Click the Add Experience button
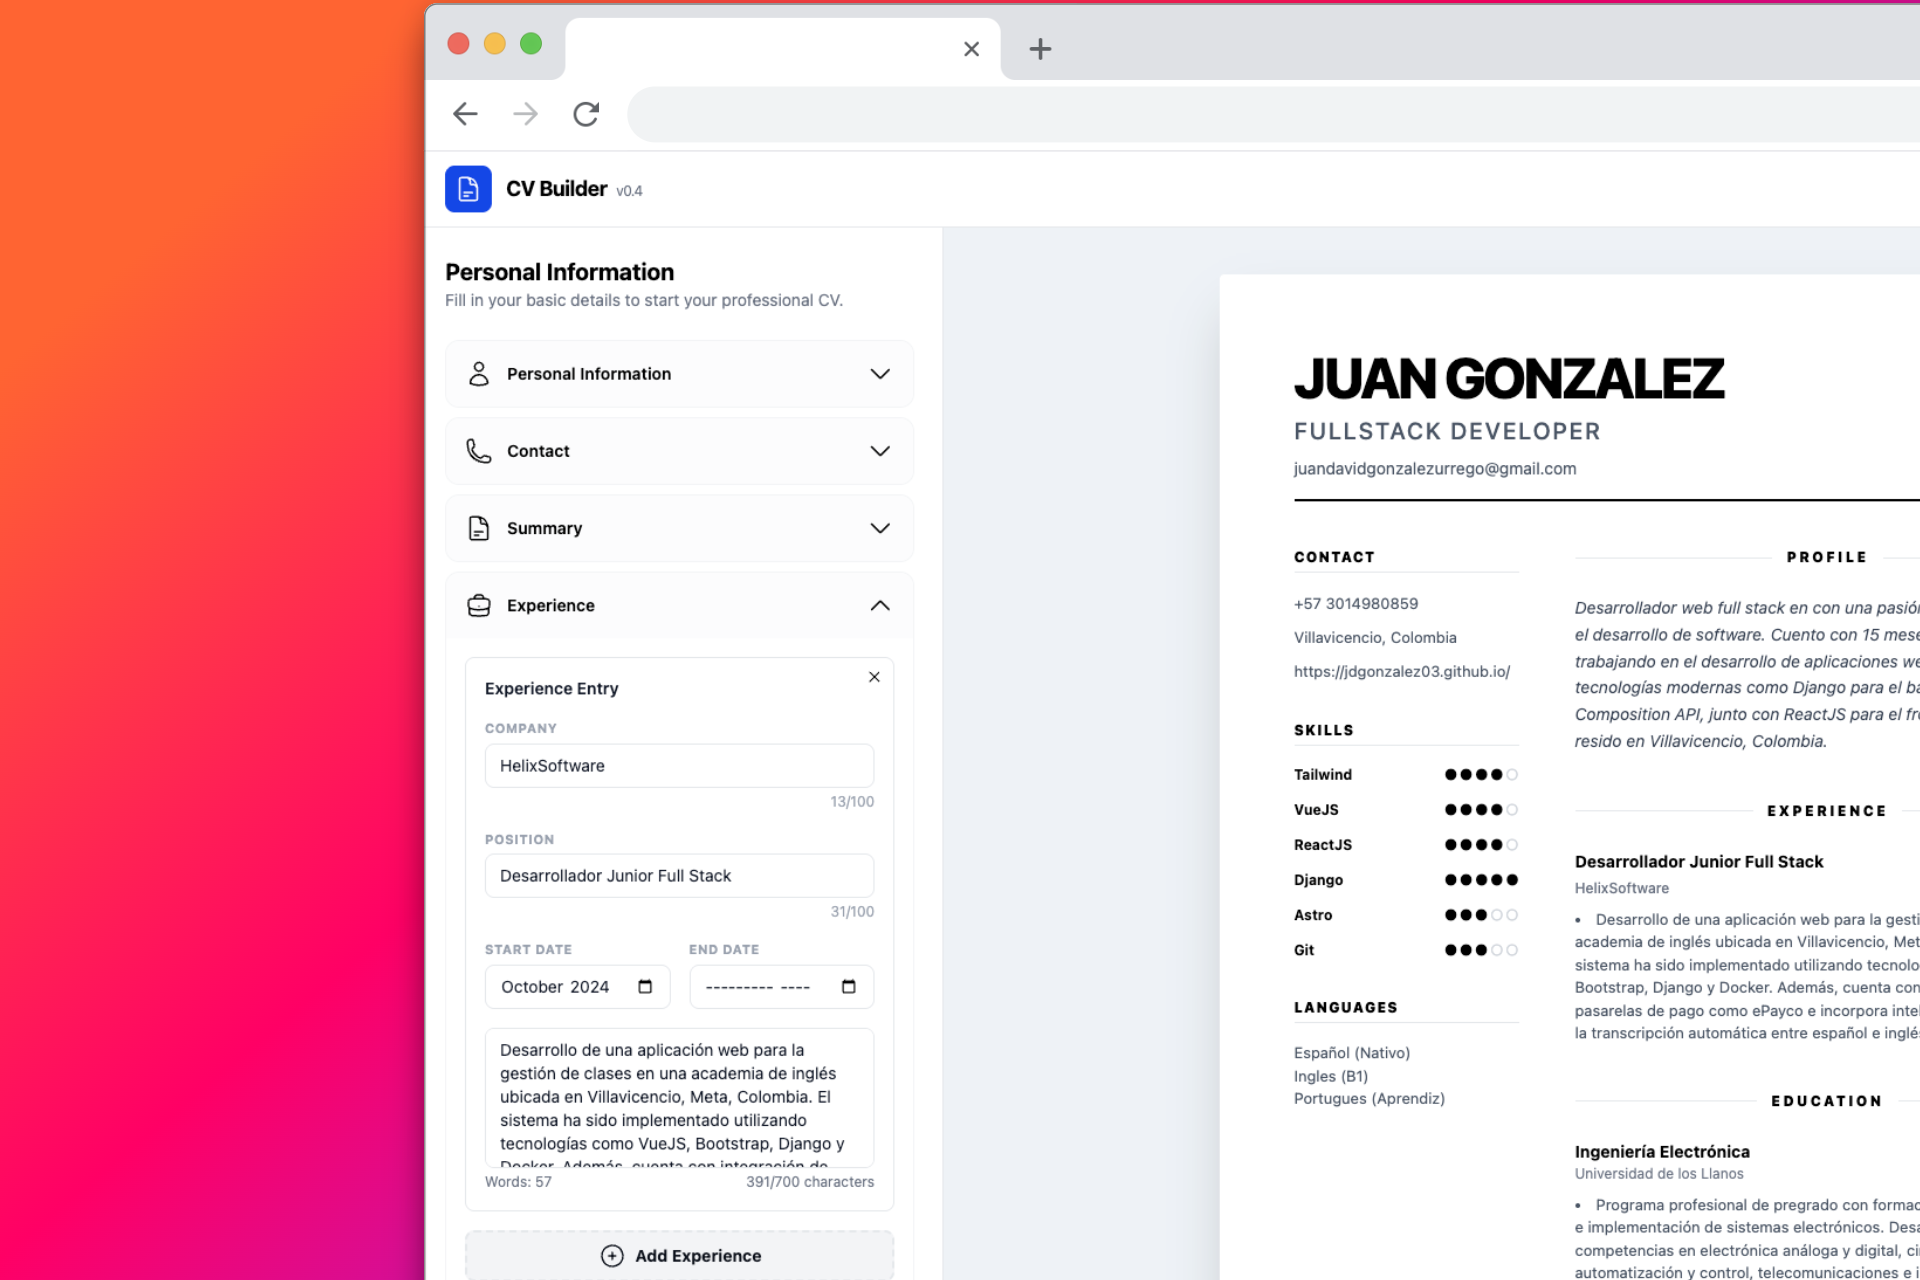This screenshot has height=1280, width=1920. (679, 1255)
